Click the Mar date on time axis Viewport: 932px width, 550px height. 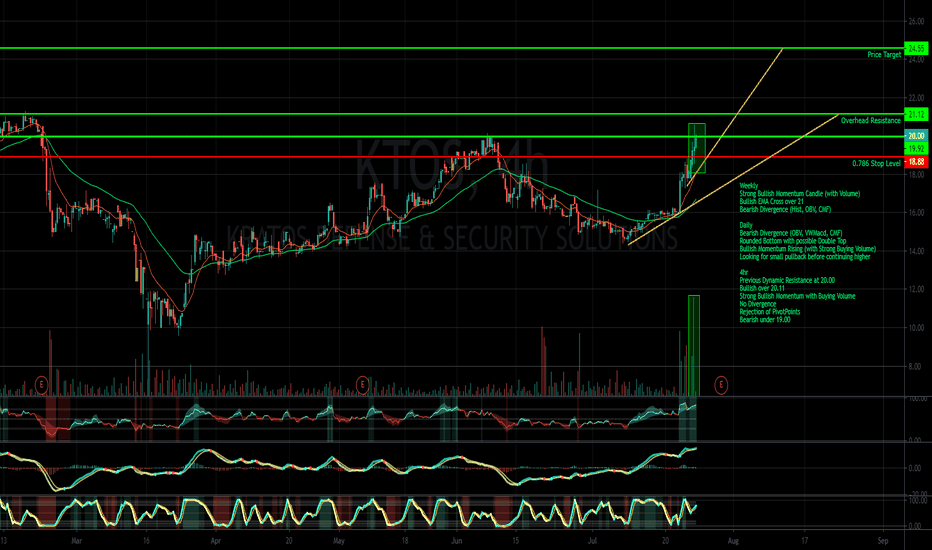[76, 541]
